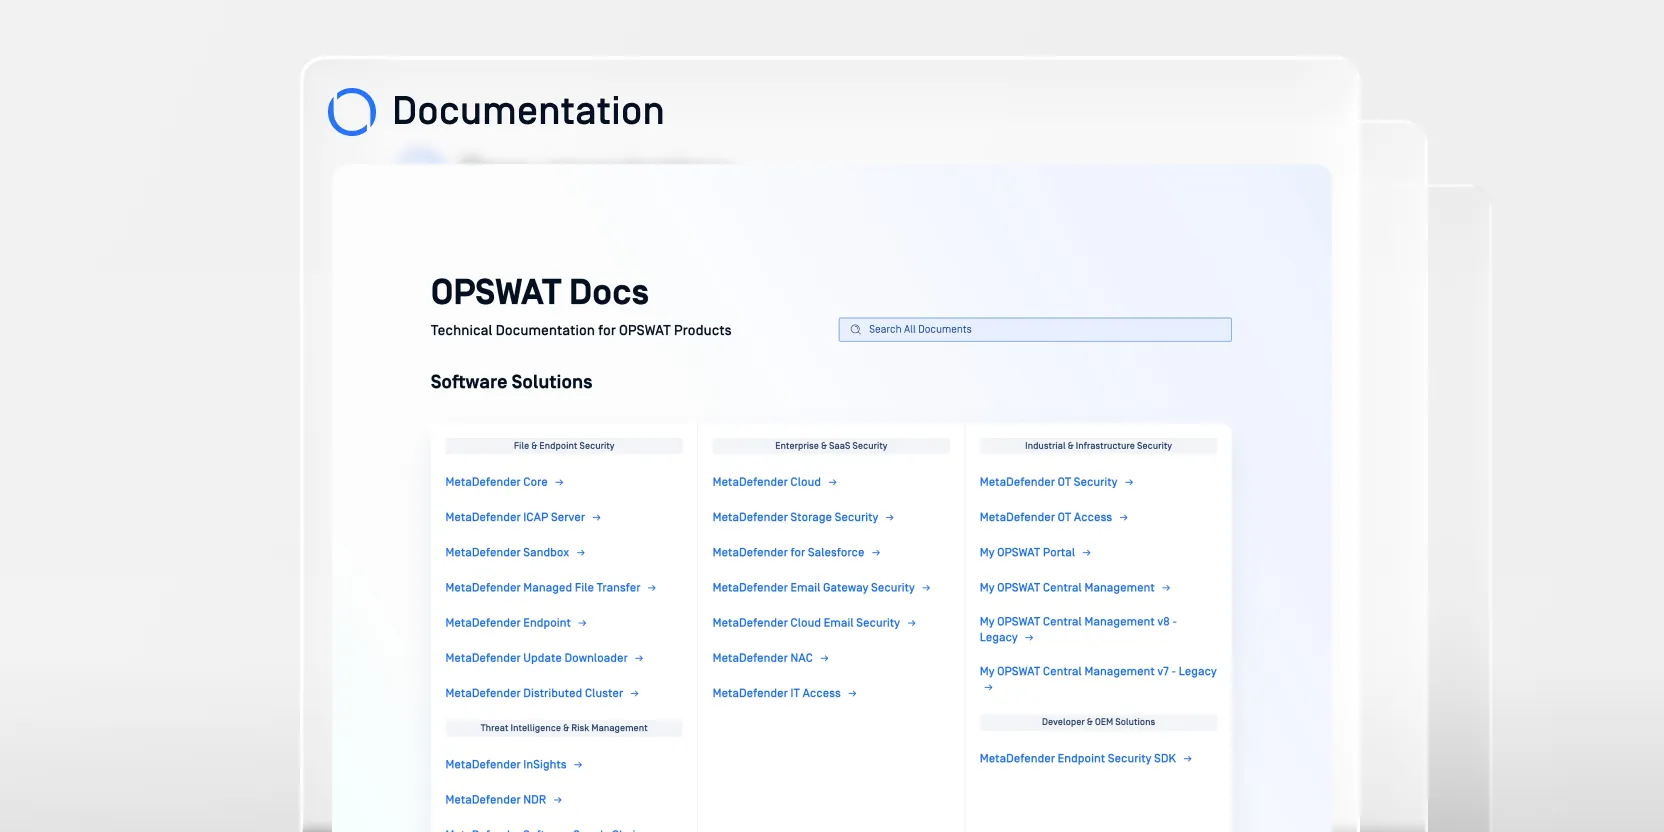Open the MetaDefender Sandbox link
The width and height of the screenshot is (1664, 832).
pos(507,552)
